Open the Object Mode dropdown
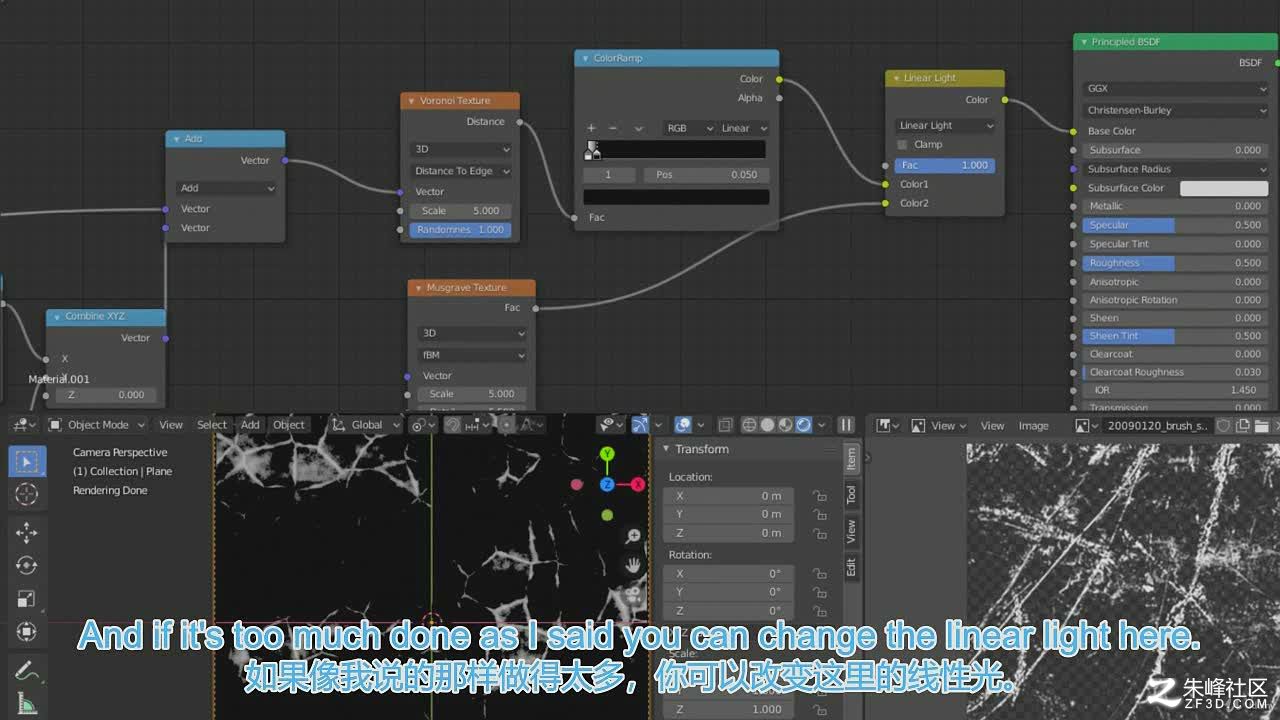The height and width of the screenshot is (720, 1280). tap(98, 425)
